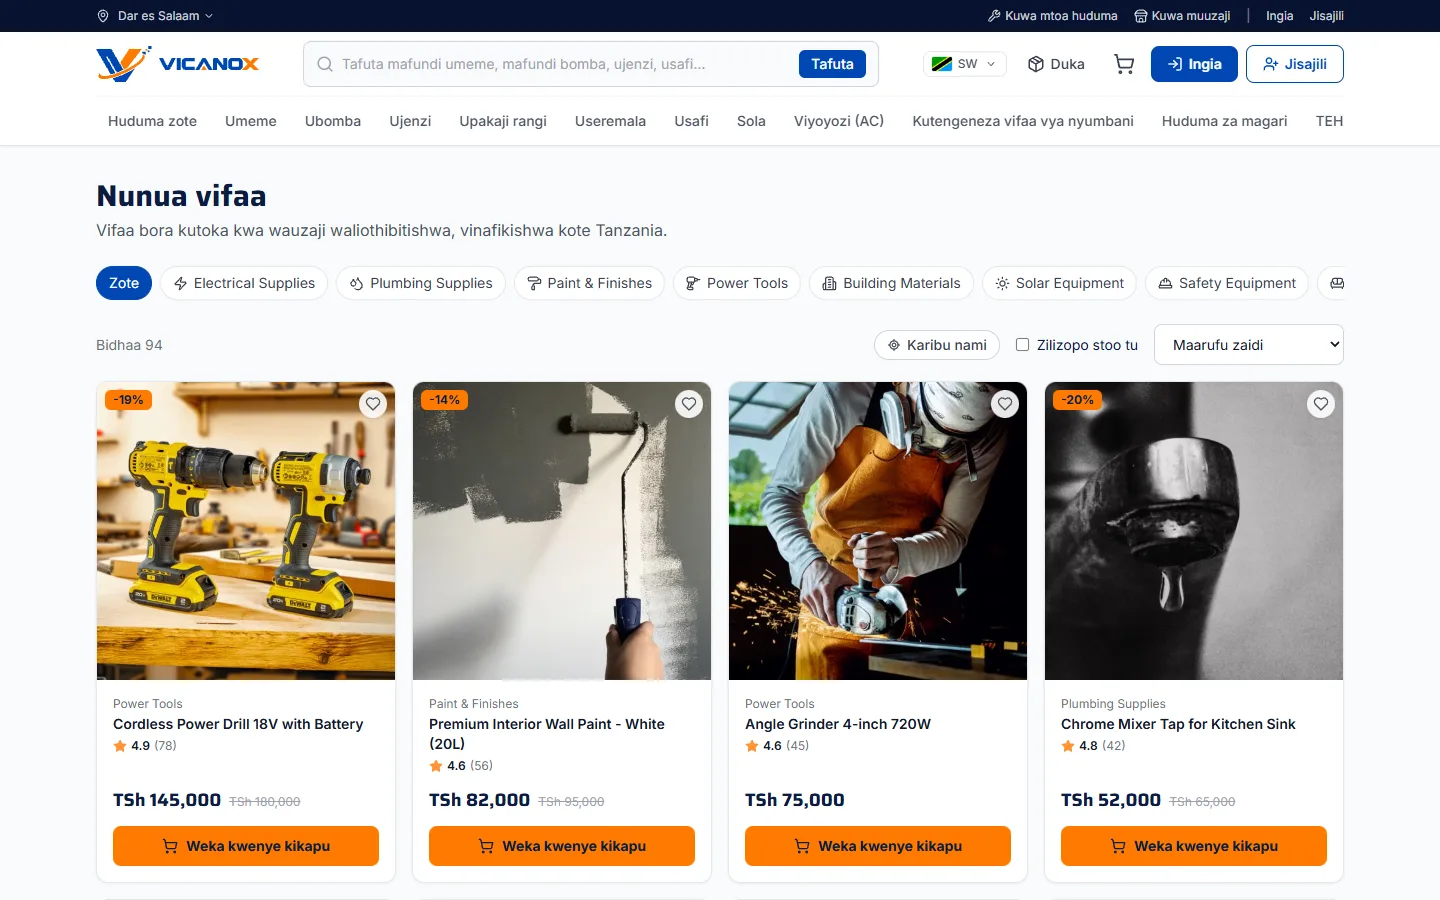
Task: Select the Zote category filter
Action: pyautogui.click(x=124, y=283)
